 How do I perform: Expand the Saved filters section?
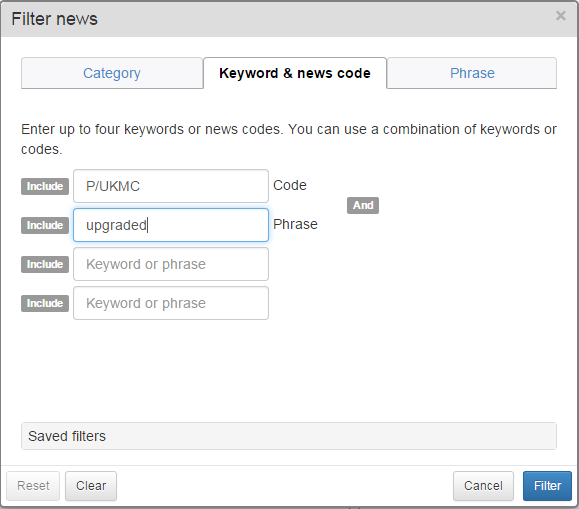click(x=289, y=436)
